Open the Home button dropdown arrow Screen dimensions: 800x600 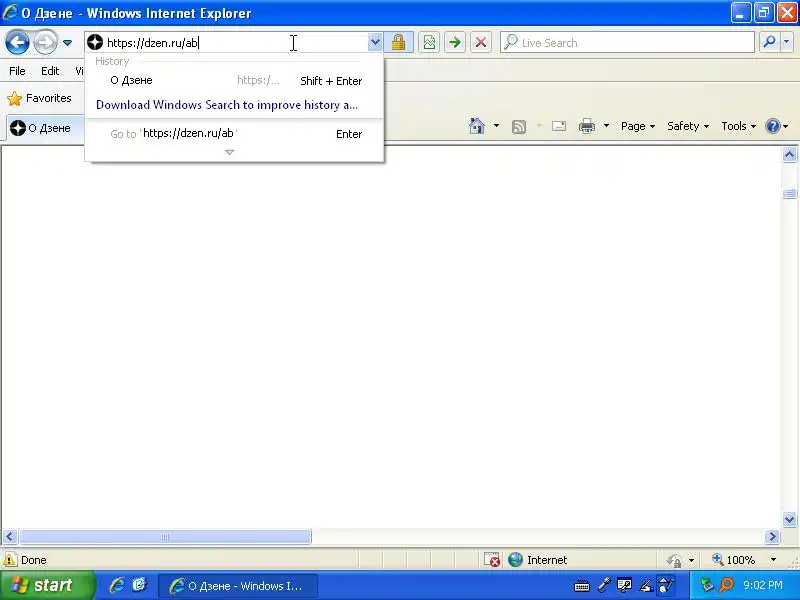[496, 126]
